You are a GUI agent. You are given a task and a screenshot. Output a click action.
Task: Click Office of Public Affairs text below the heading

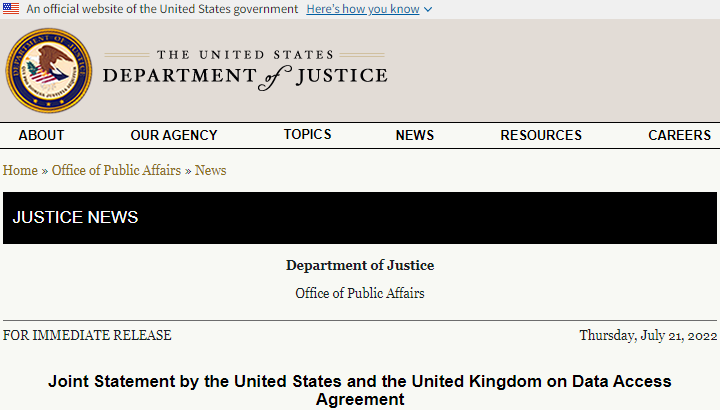[x=360, y=293]
